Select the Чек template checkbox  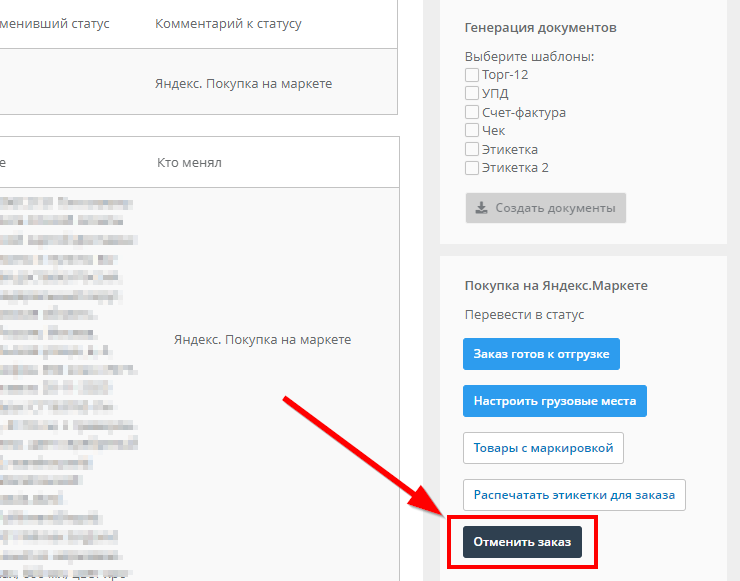472,130
